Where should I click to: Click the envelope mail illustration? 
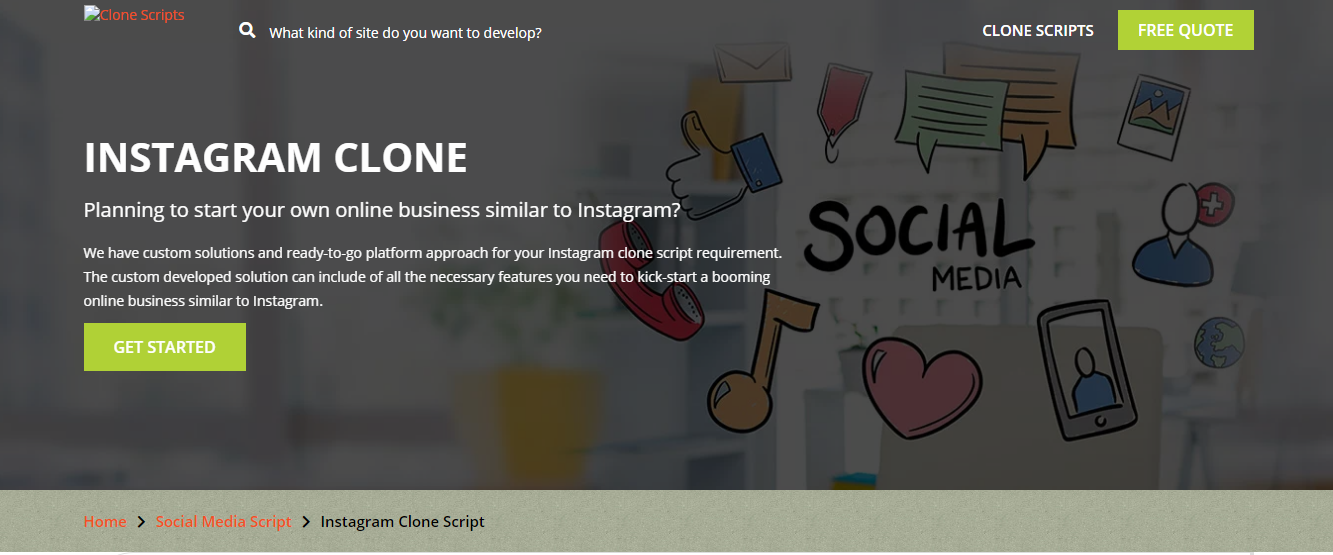coord(752,61)
